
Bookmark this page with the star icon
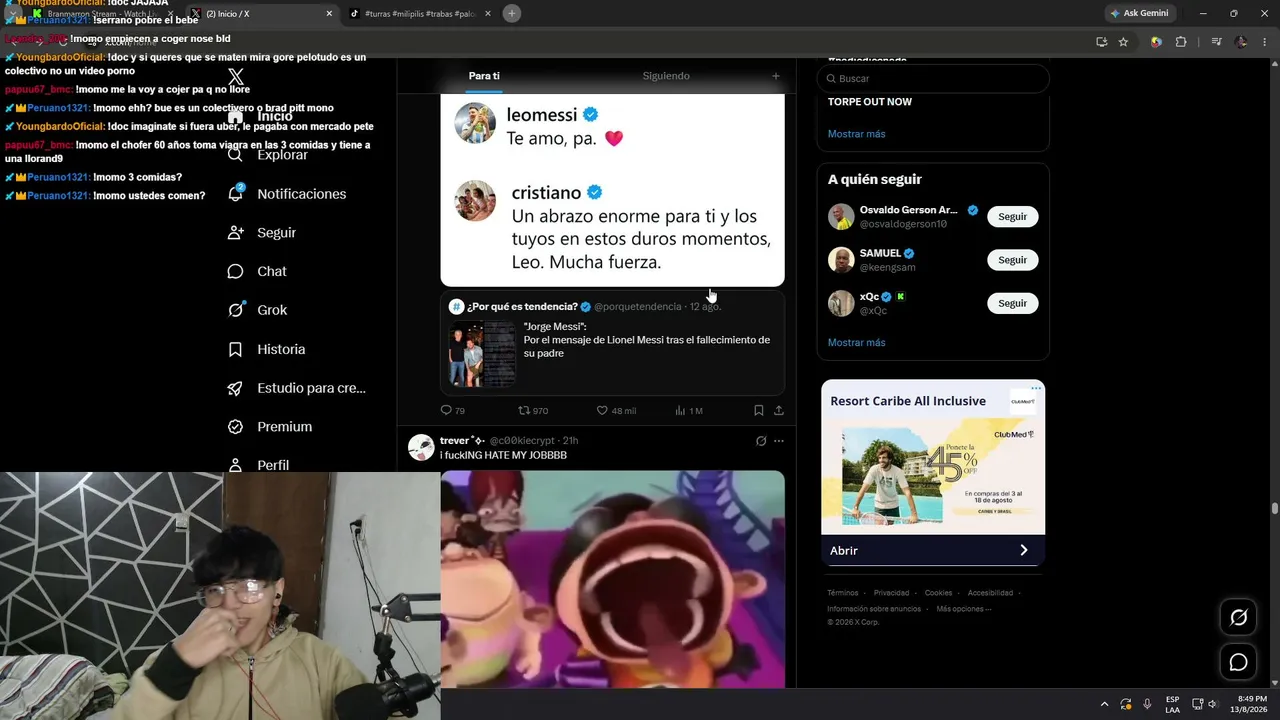click(x=1123, y=42)
